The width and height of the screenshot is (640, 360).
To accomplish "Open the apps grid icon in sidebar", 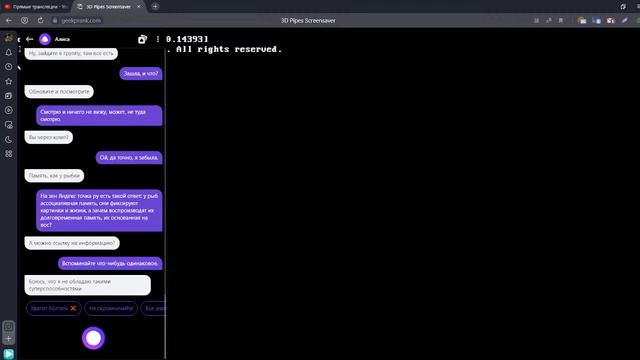I will (9, 154).
